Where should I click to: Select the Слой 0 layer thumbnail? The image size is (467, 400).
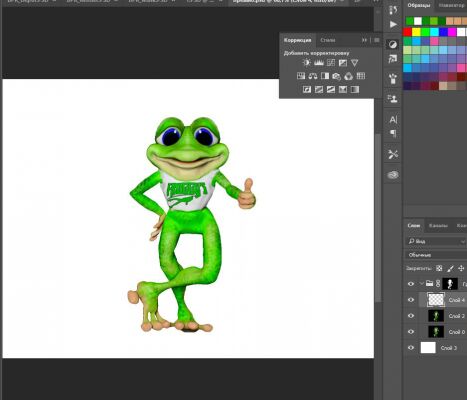(x=436, y=332)
